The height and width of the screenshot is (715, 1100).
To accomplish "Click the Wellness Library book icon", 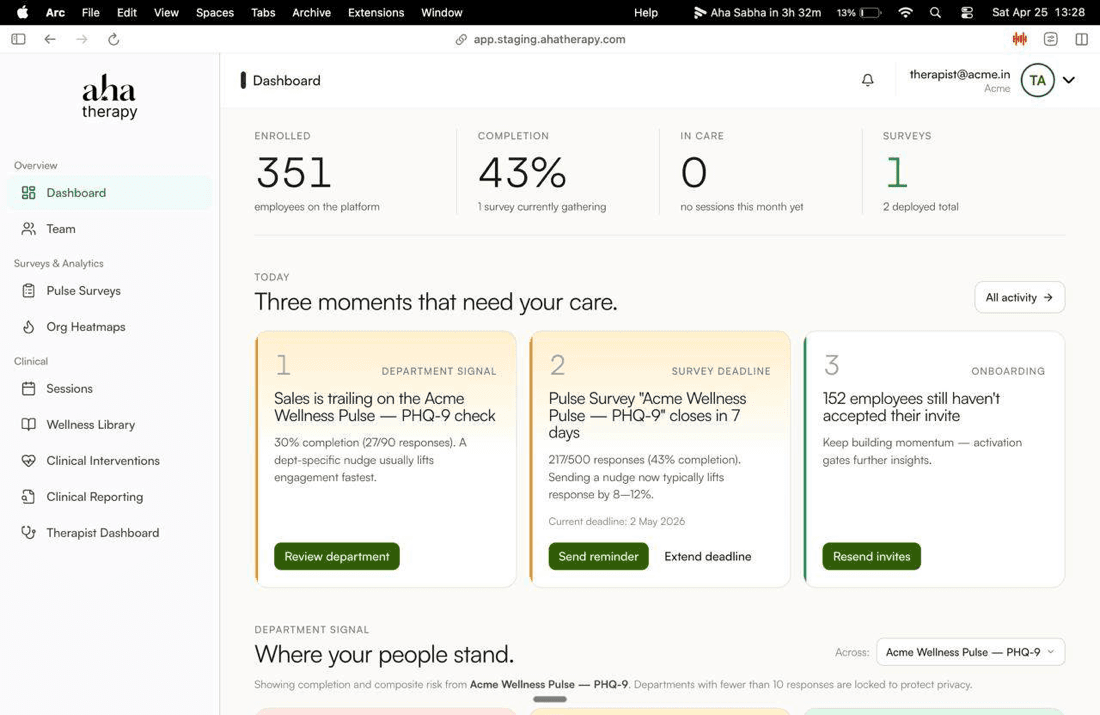I will pos(28,425).
